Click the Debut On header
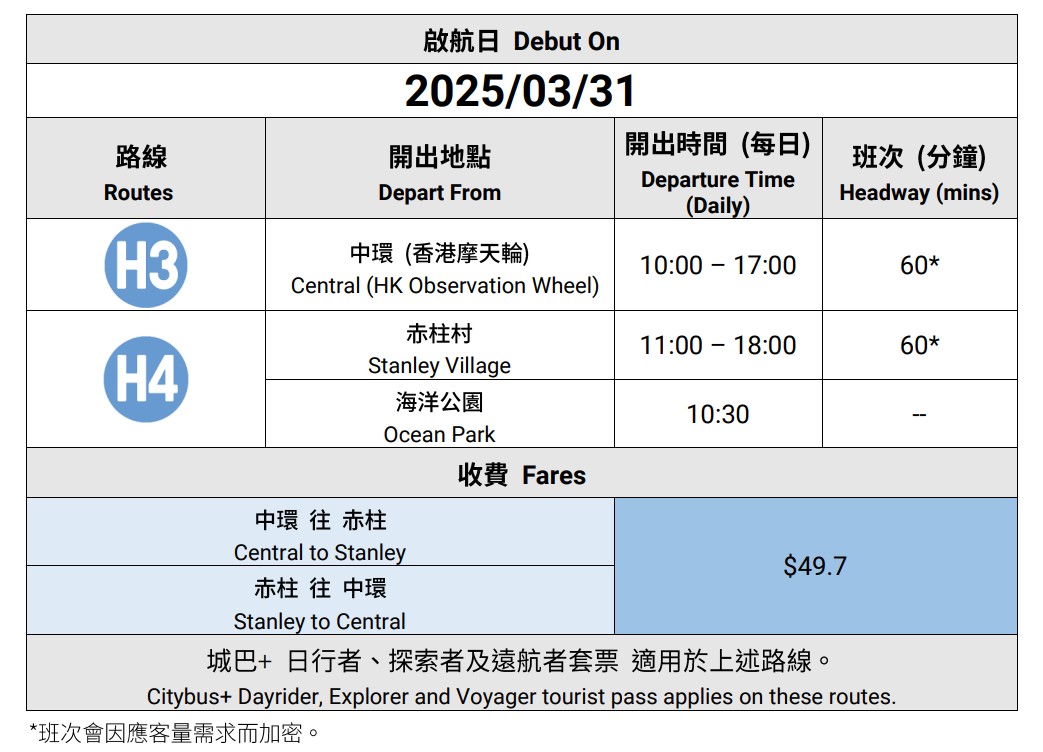The image size is (1043, 752). coord(521,41)
